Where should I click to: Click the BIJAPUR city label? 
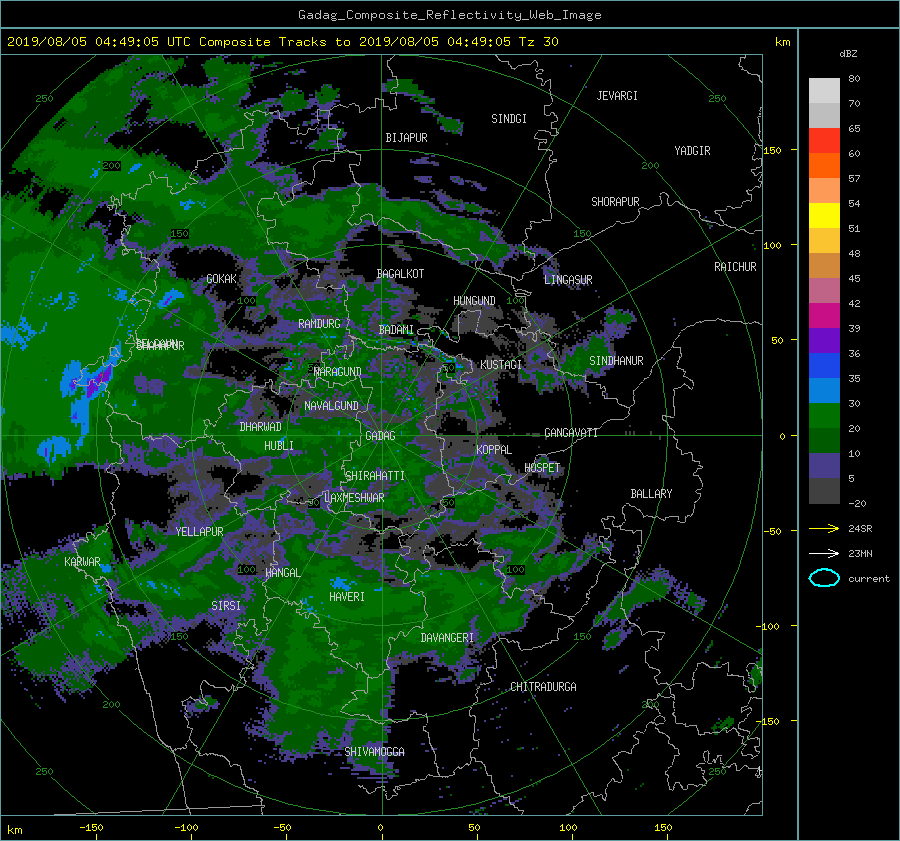pyautogui.click(x=406, y=138)
